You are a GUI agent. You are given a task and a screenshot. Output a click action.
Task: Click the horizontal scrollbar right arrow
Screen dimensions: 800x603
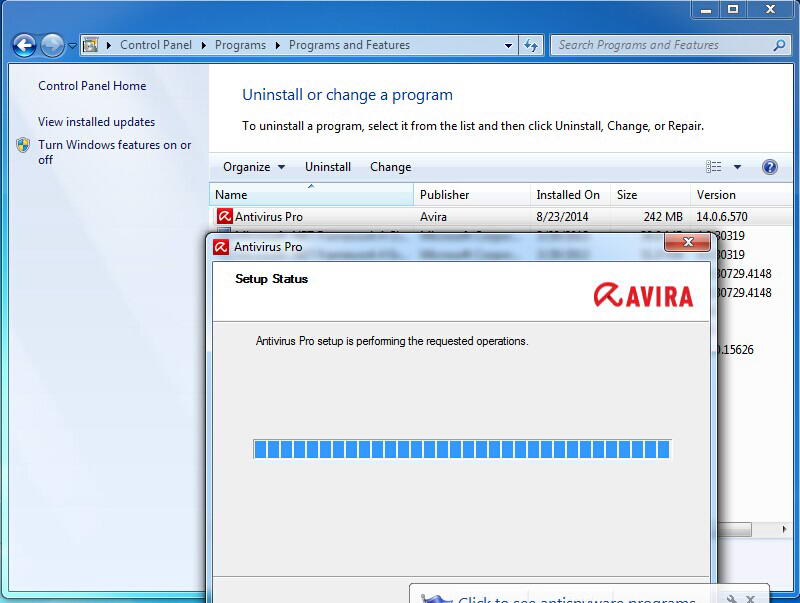(784, 530)
